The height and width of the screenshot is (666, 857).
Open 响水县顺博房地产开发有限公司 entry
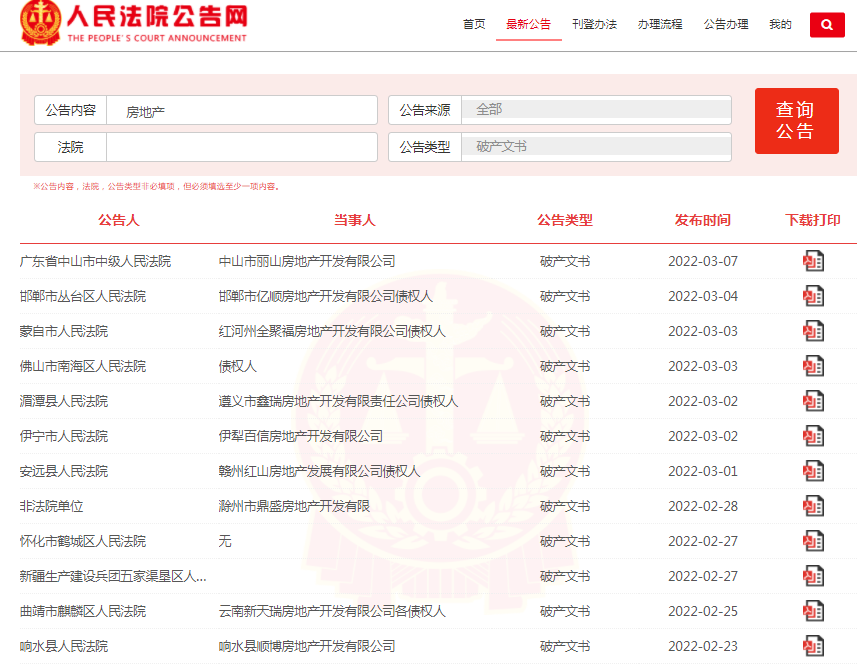(307, 646)
